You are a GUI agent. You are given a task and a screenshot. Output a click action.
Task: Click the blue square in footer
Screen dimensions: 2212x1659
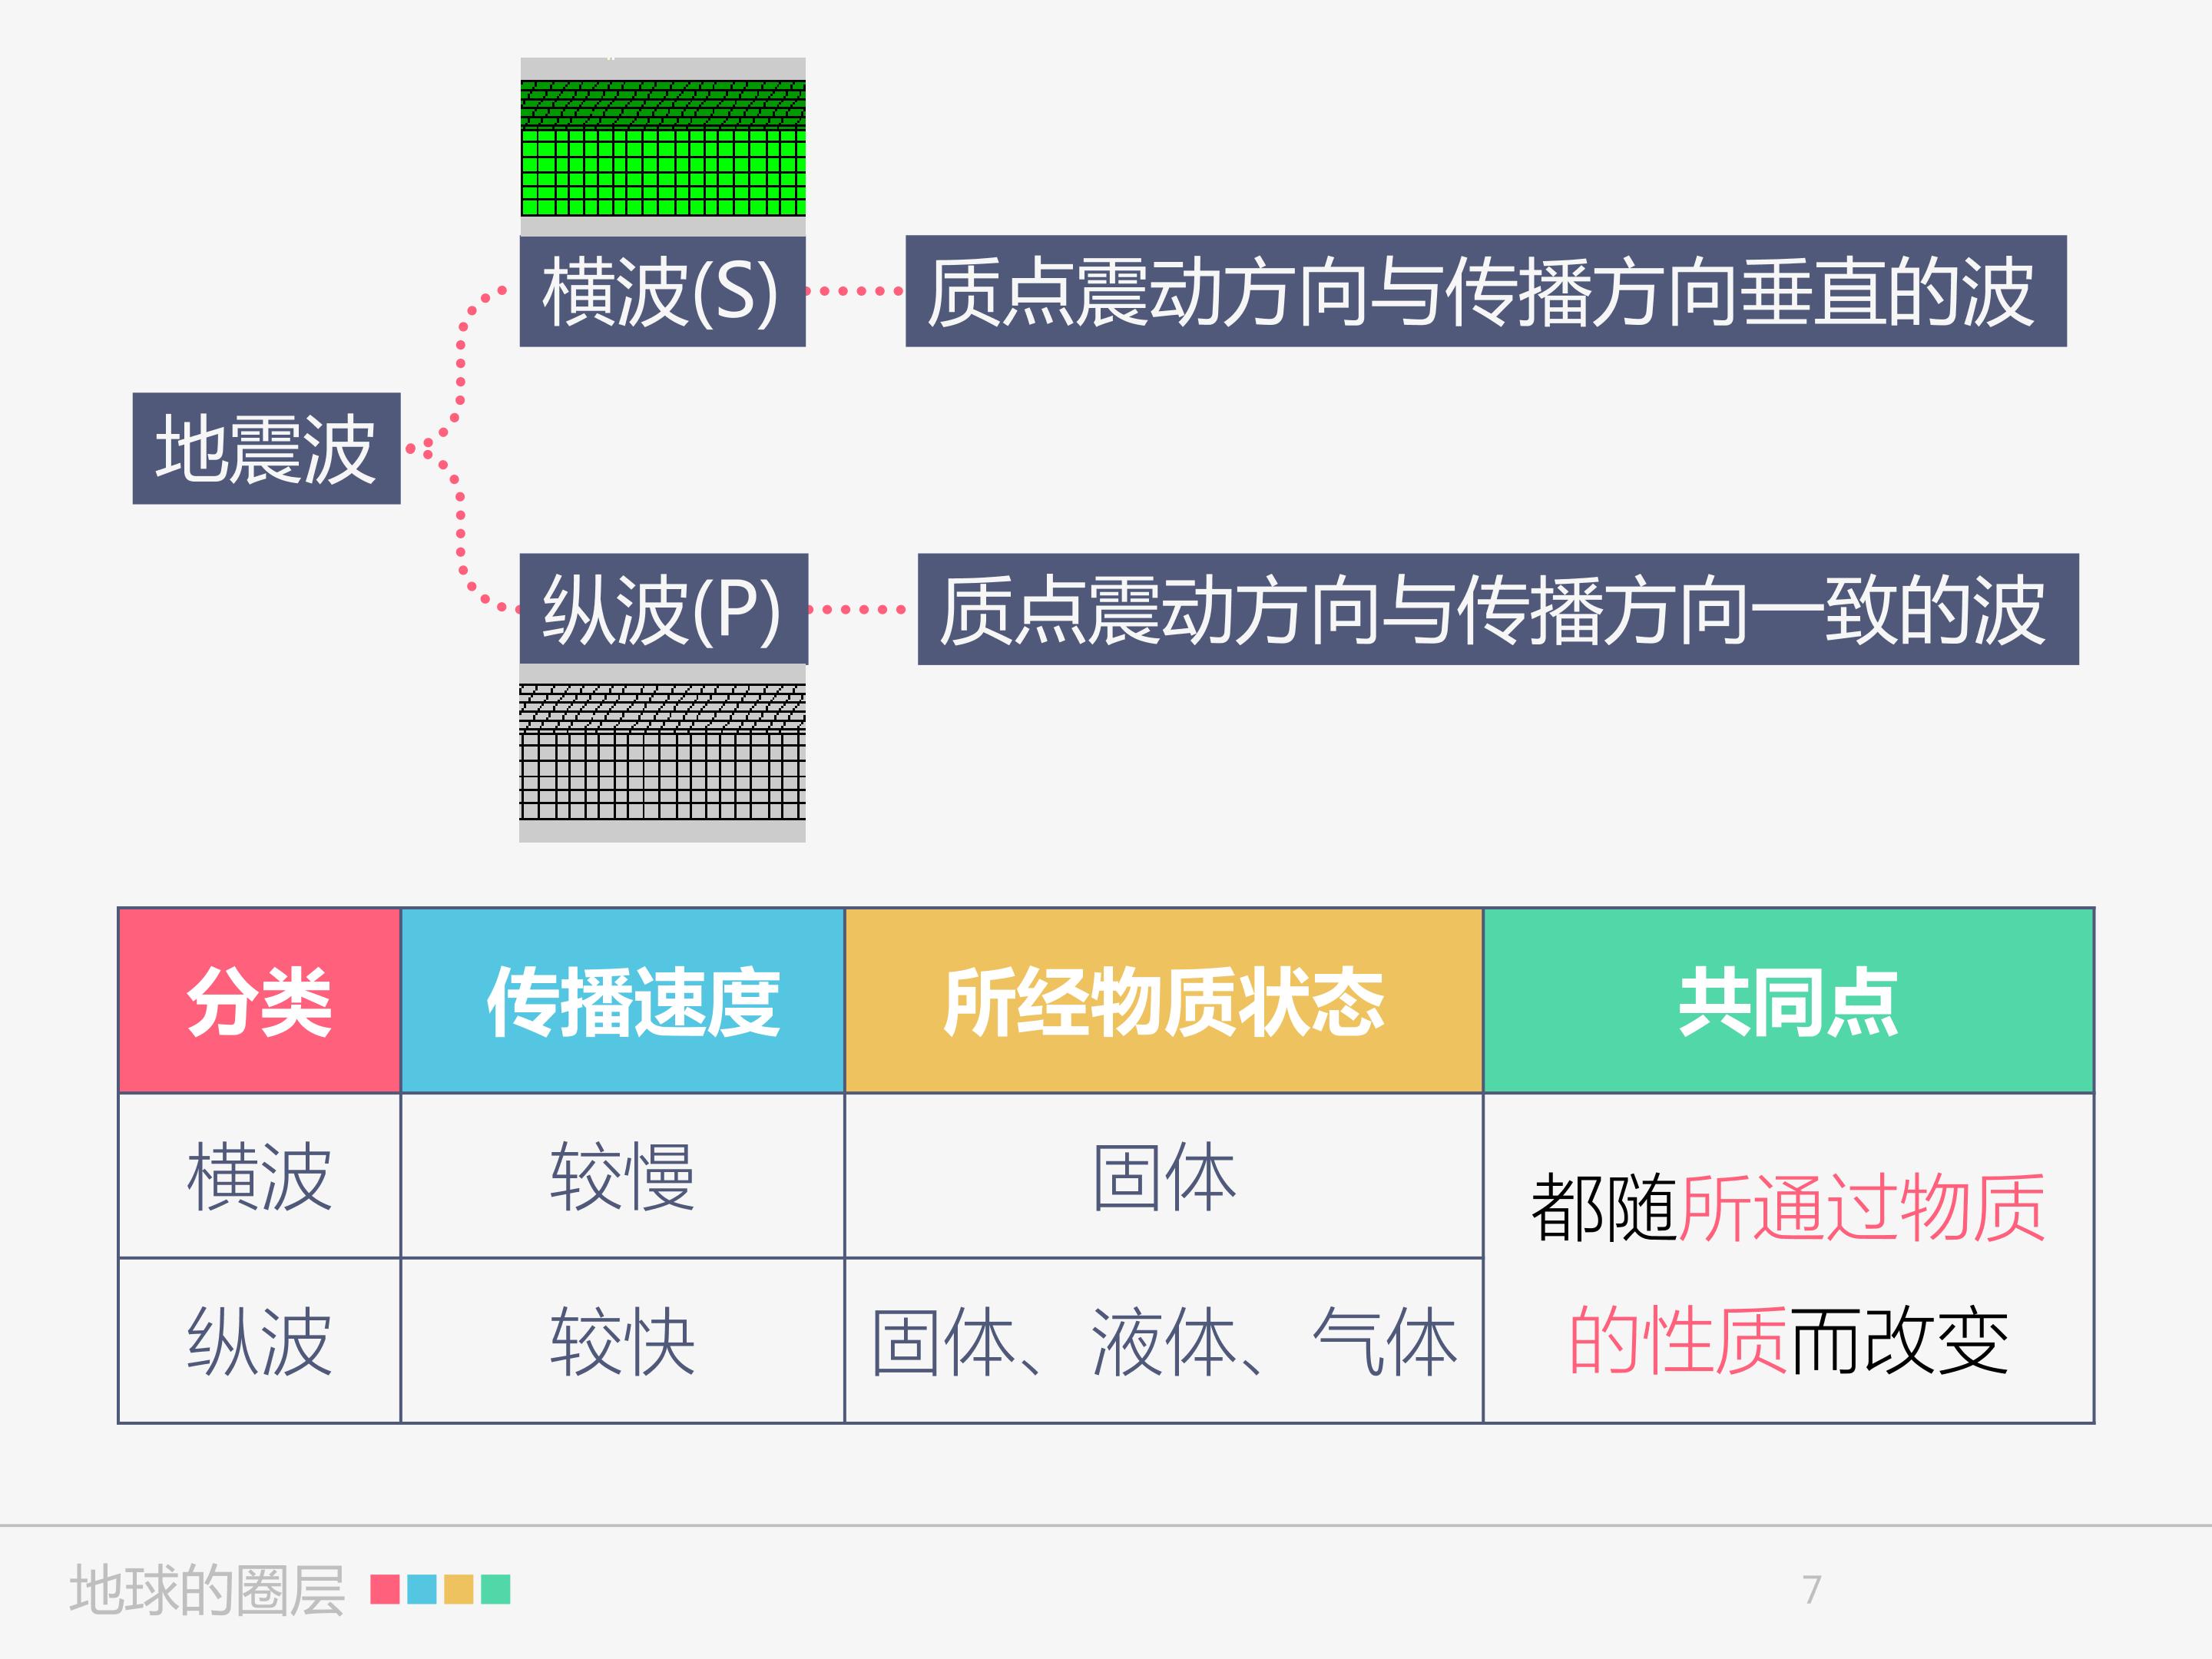point(422,1589)
